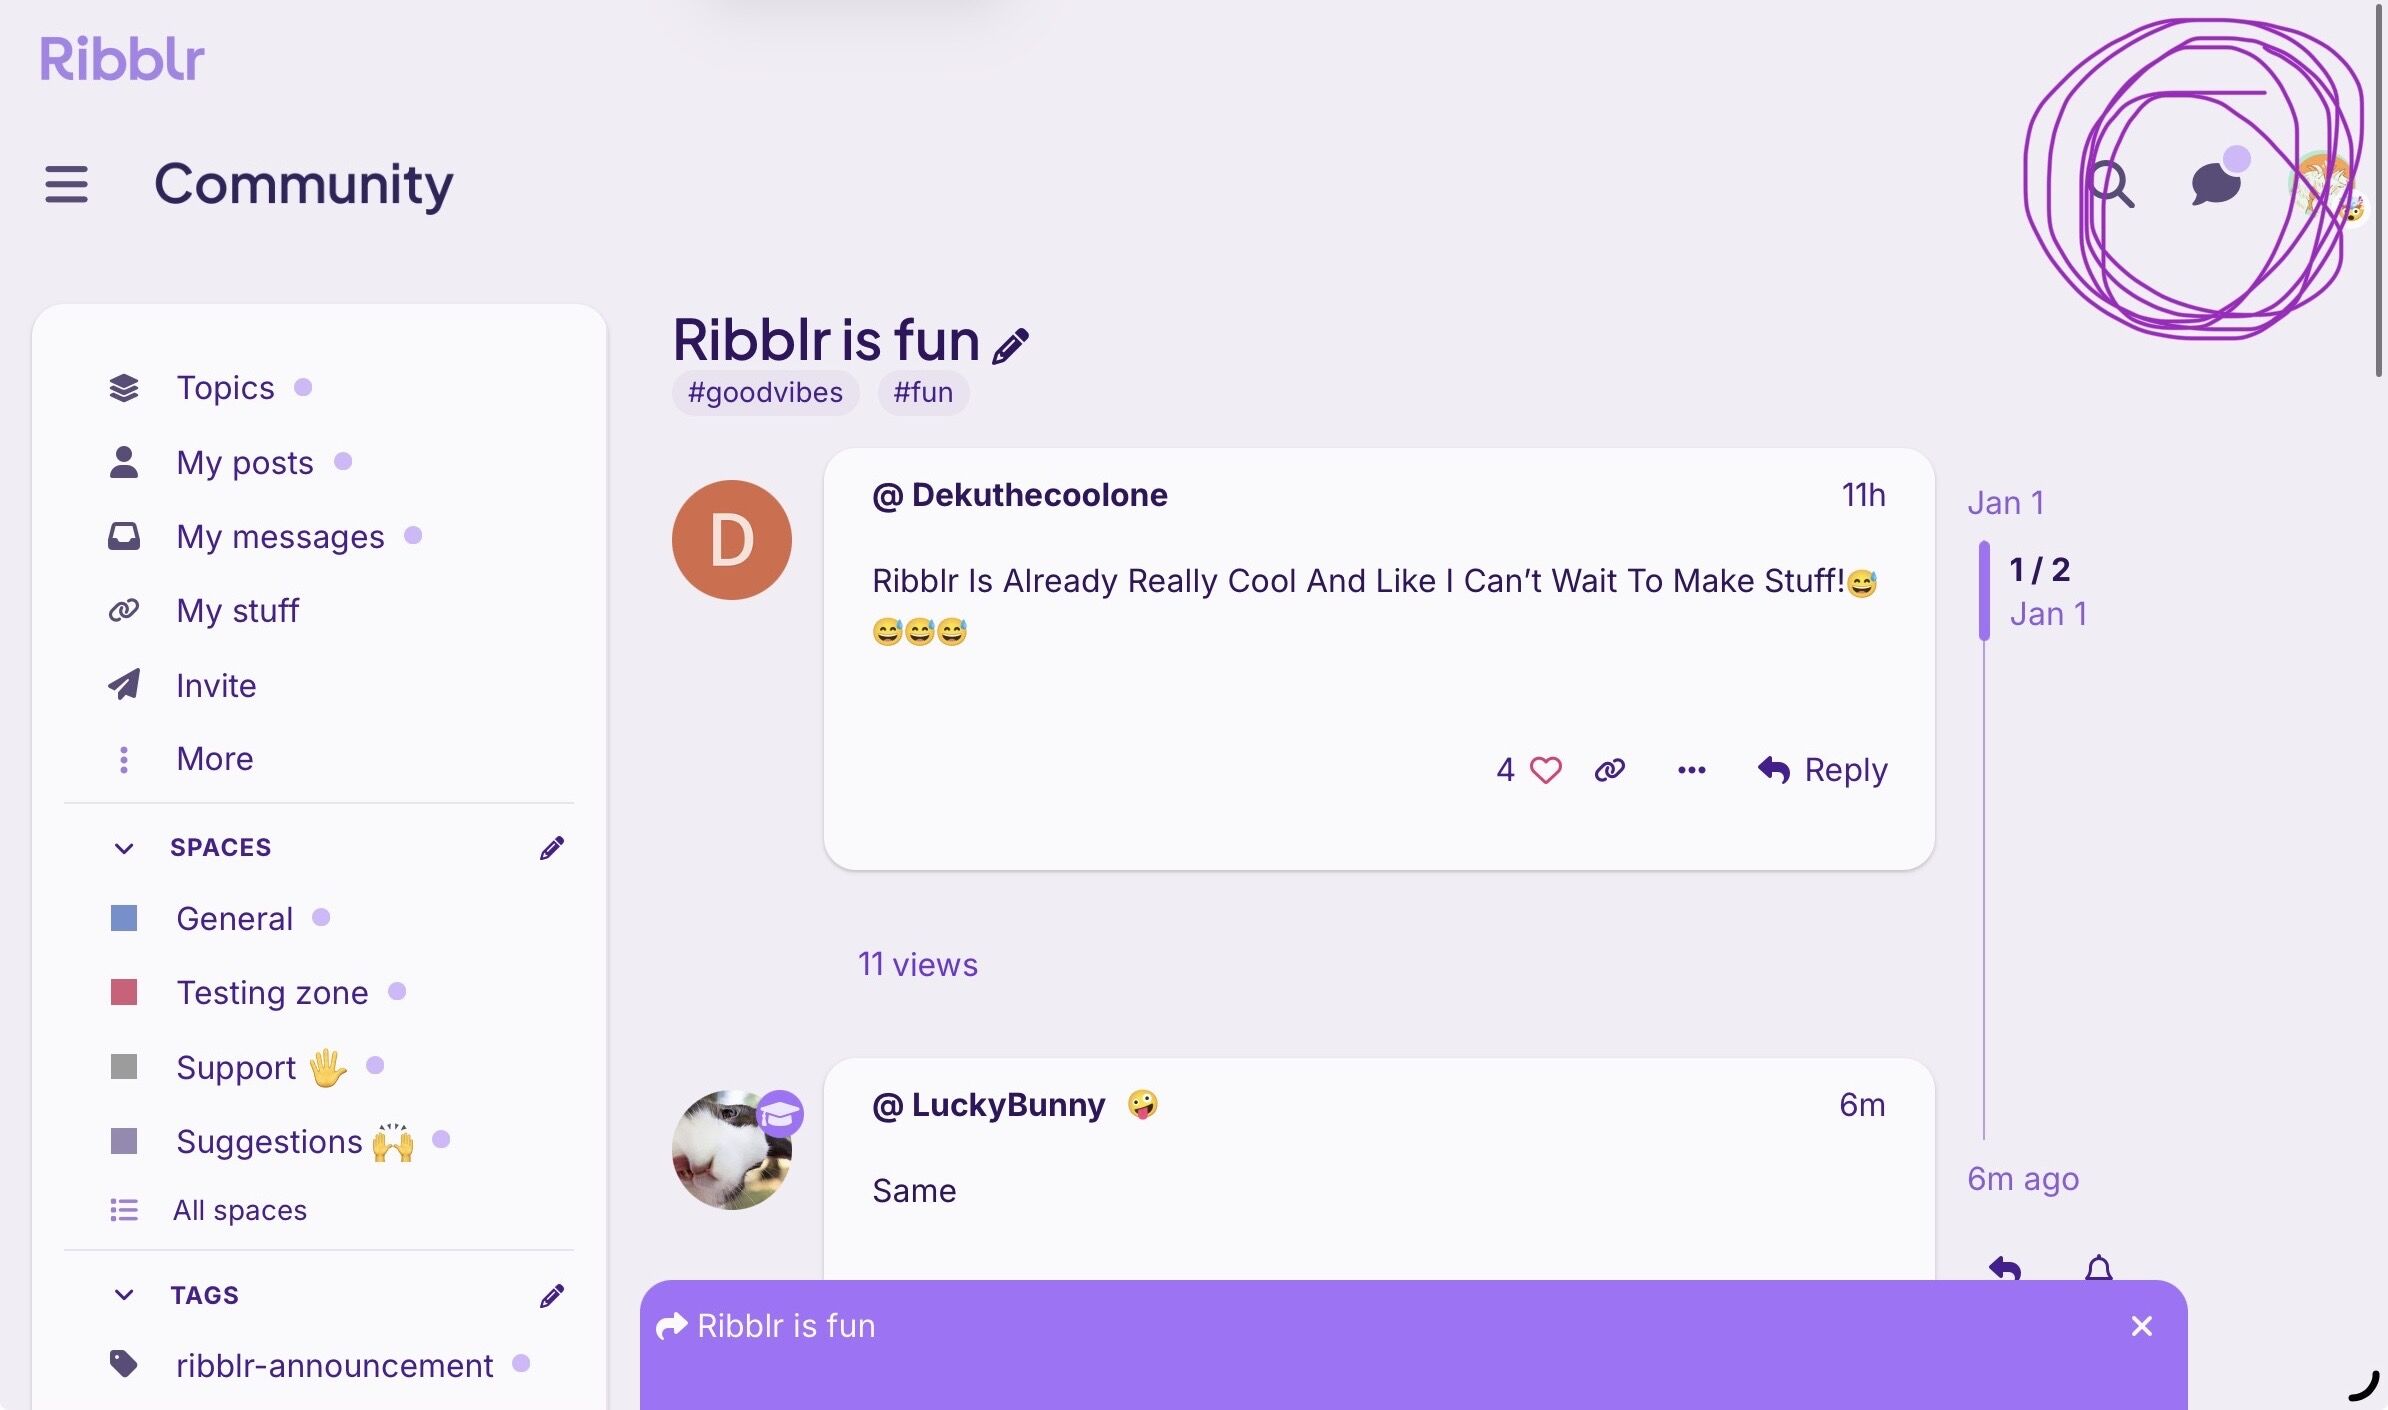This screenshot has height=1410, width=2388.
Task: Open more options on Dekuthecoolone's post
Action: 1691,770
